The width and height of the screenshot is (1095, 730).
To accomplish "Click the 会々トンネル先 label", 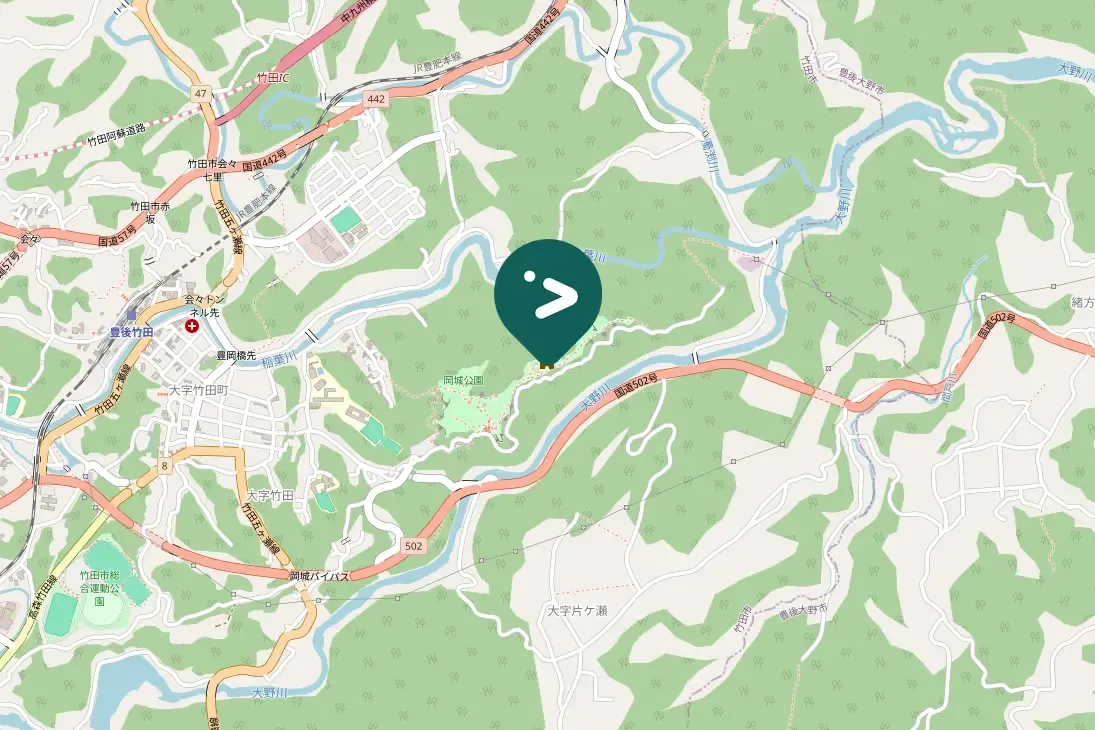I will point(202,306).
